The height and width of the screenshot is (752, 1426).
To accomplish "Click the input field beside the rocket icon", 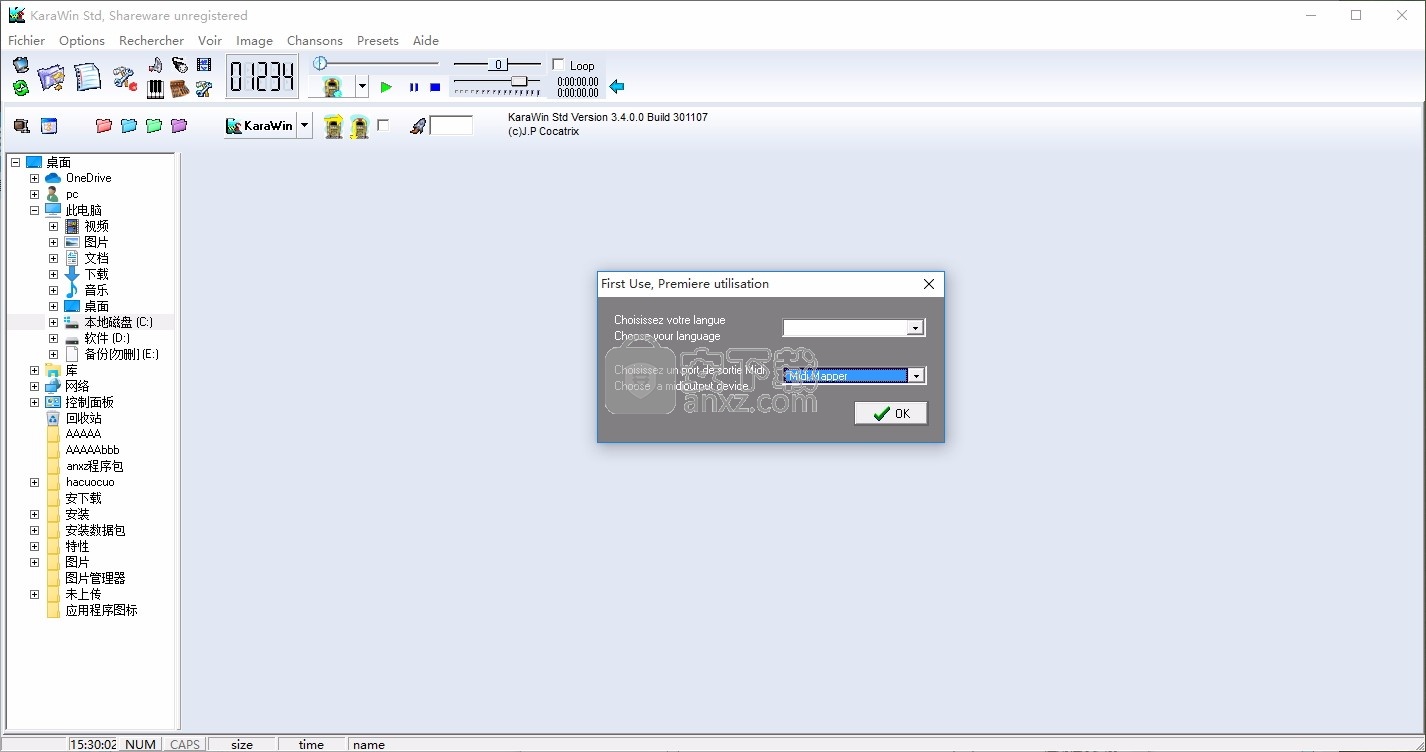I will coord(451,126).
